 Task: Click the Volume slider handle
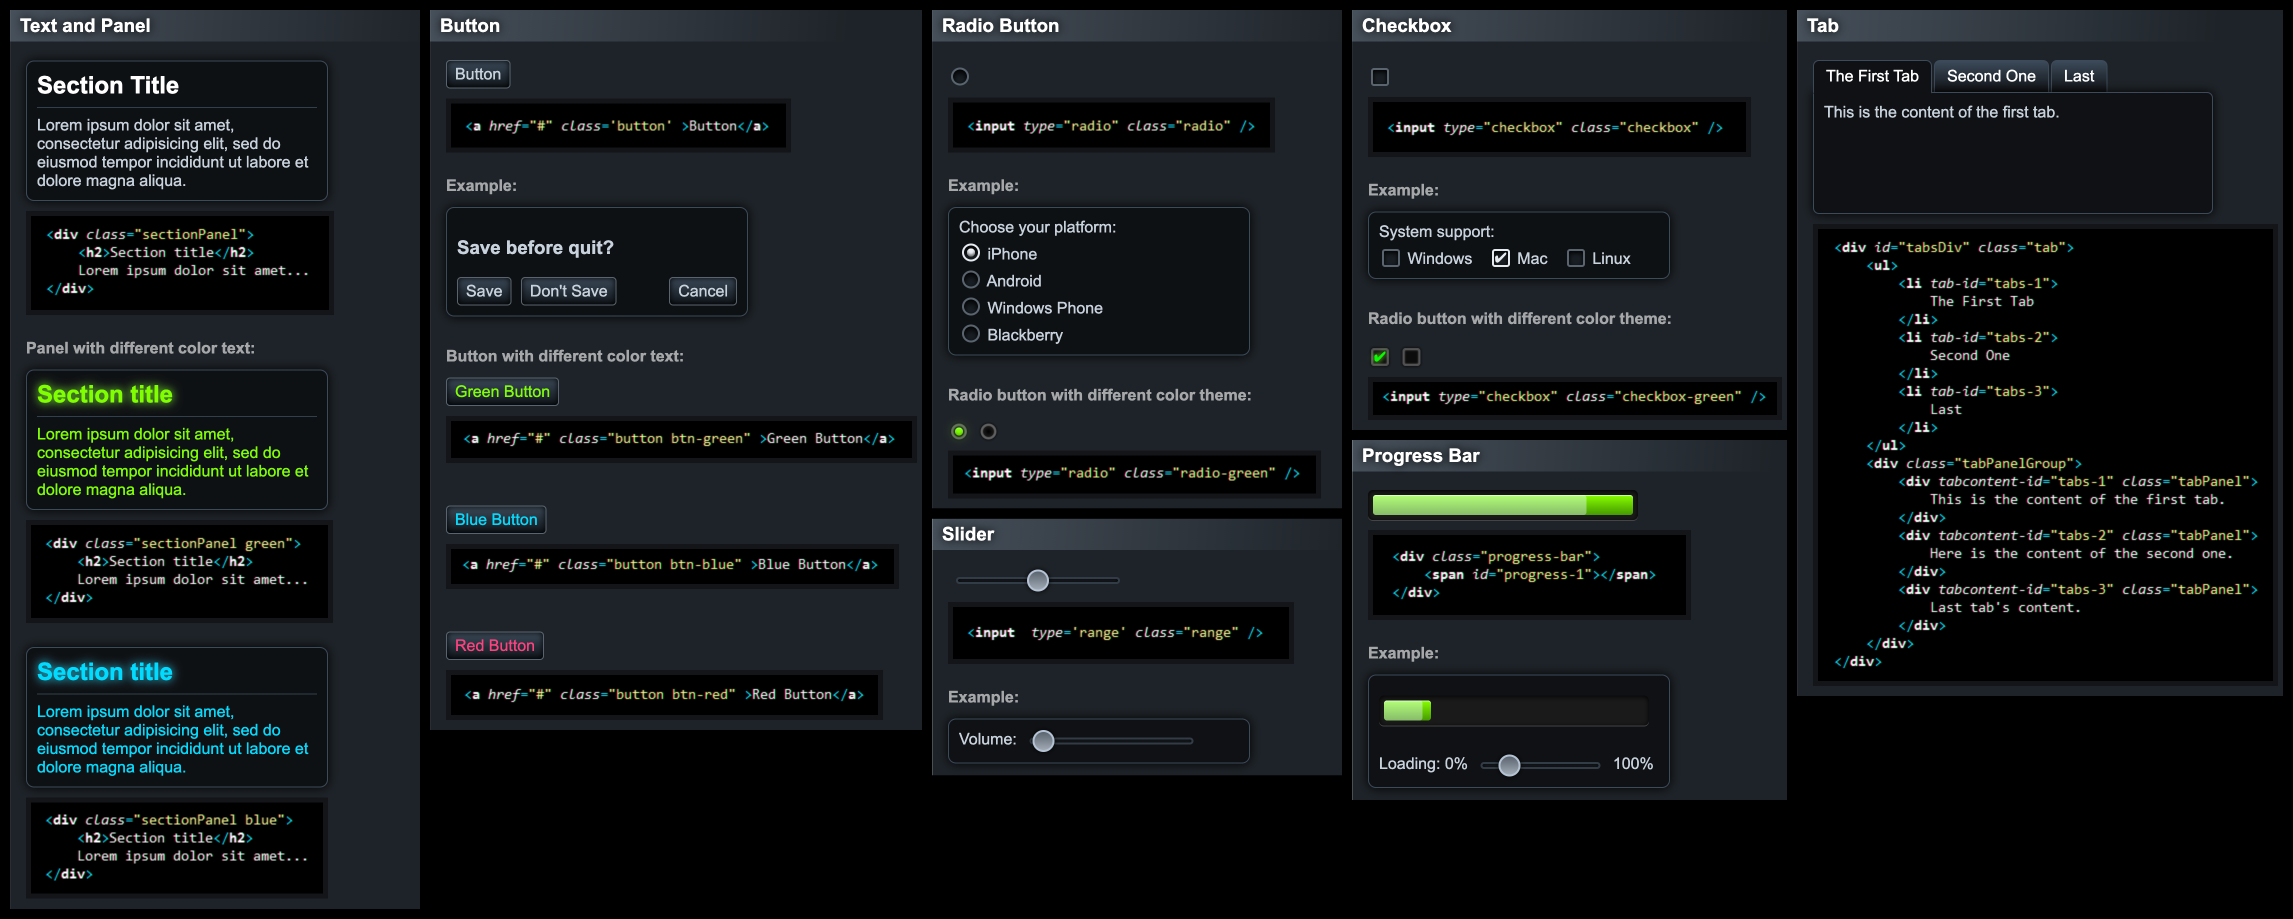[1043, 741]
